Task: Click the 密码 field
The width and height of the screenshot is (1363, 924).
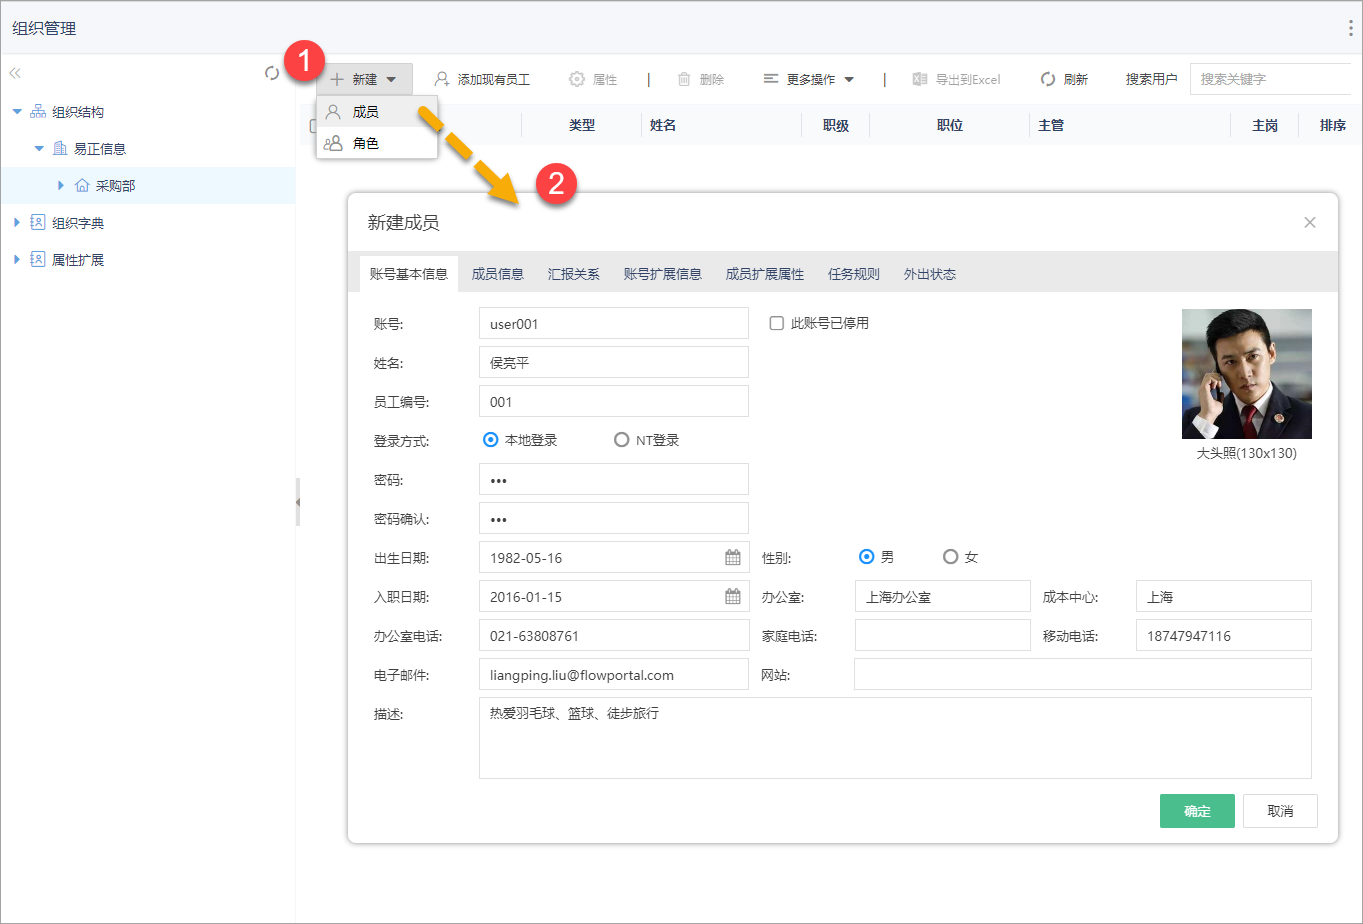Action: (614, 479)
